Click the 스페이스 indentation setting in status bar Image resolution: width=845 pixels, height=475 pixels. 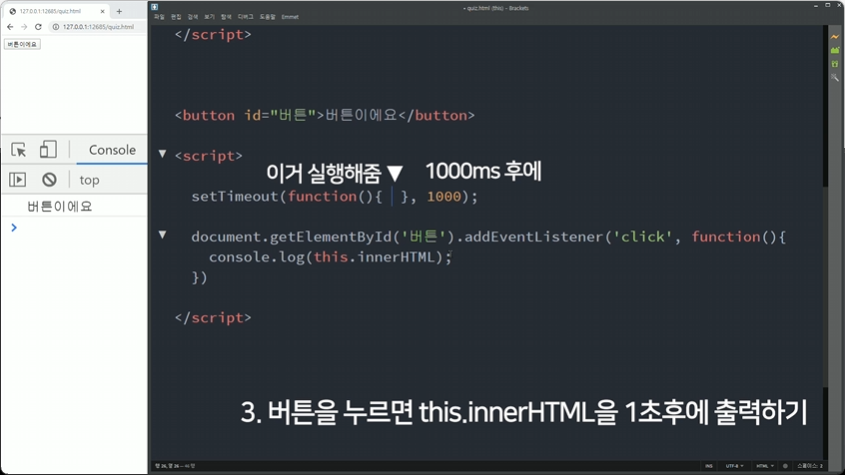click(810, 466)
